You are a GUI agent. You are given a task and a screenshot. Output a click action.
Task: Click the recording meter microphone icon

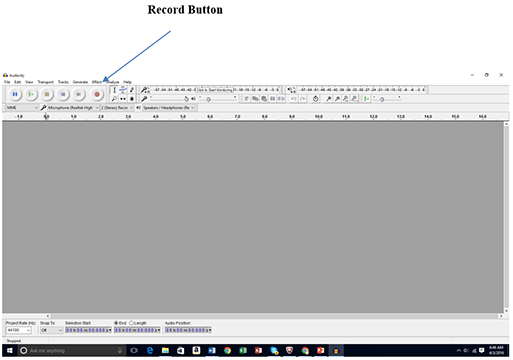[145, 90]
